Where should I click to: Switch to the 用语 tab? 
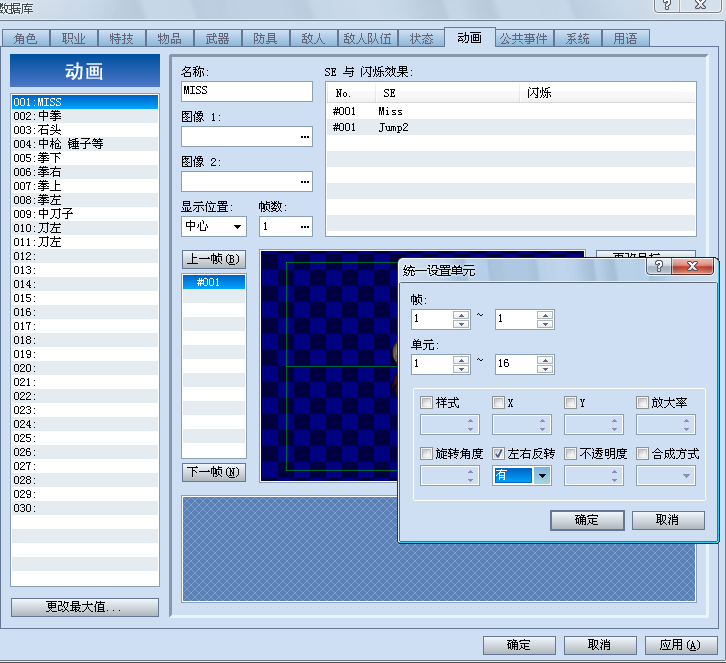[626, 38]
